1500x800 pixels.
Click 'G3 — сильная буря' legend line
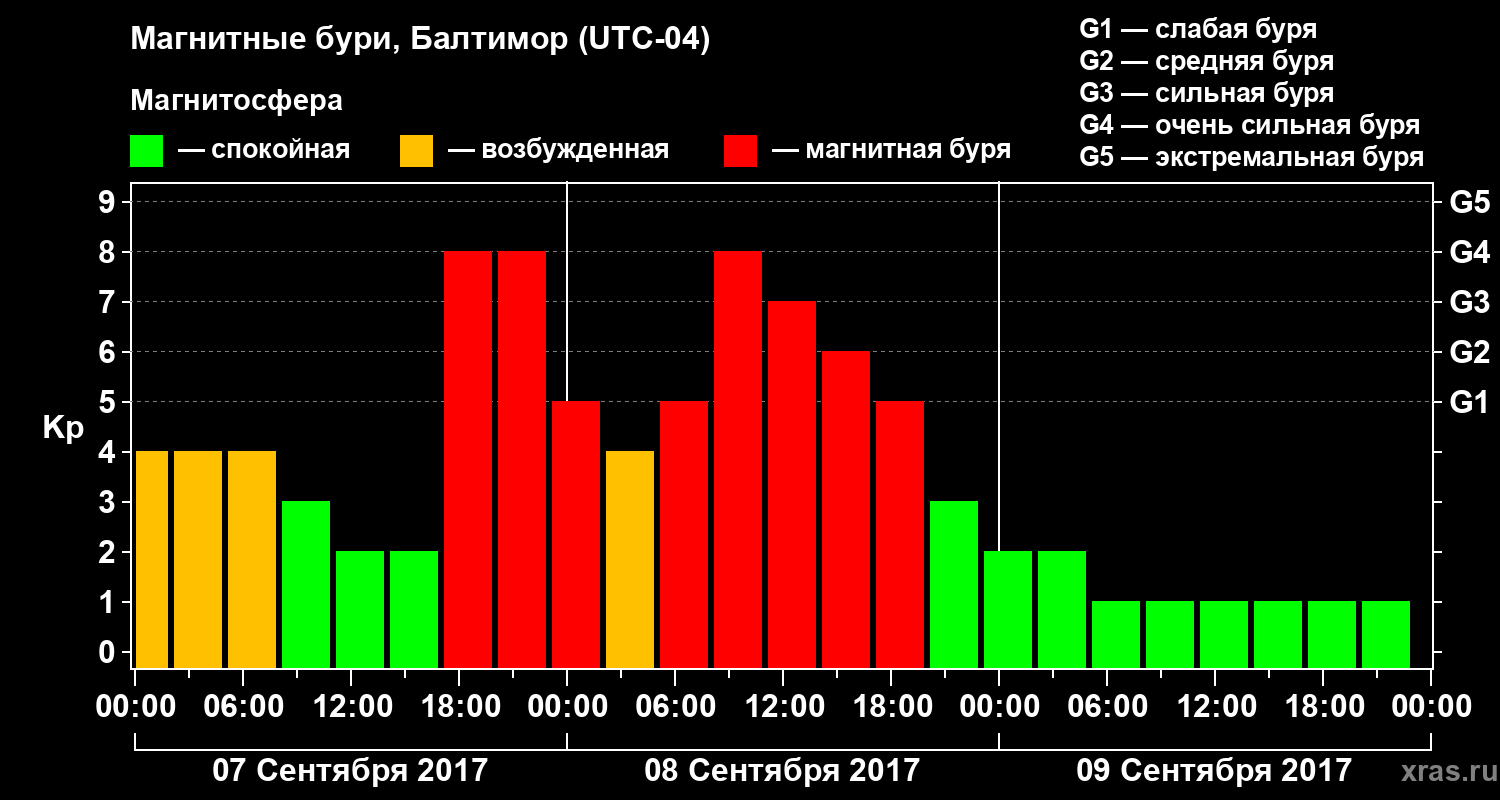pos(1206,93)
